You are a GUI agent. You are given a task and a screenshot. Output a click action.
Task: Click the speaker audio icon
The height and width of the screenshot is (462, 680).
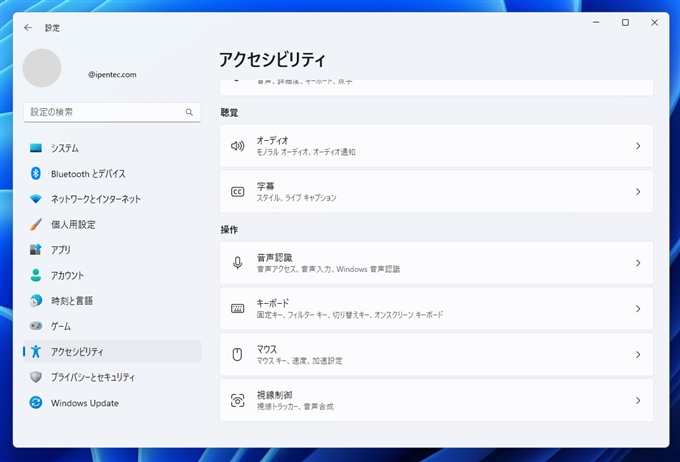(x=237, y=146)
